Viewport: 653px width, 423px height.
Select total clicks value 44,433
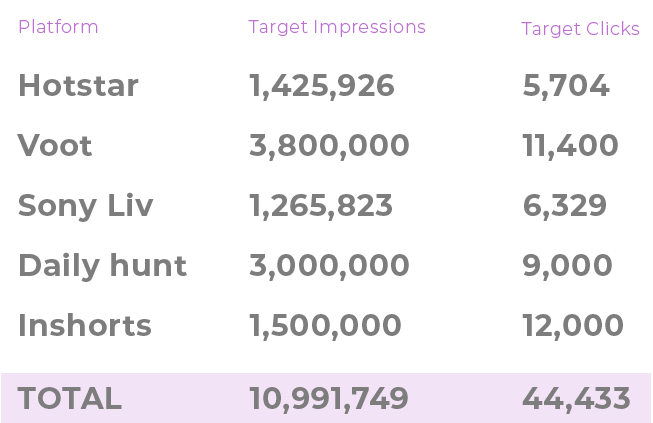(576, 399)
